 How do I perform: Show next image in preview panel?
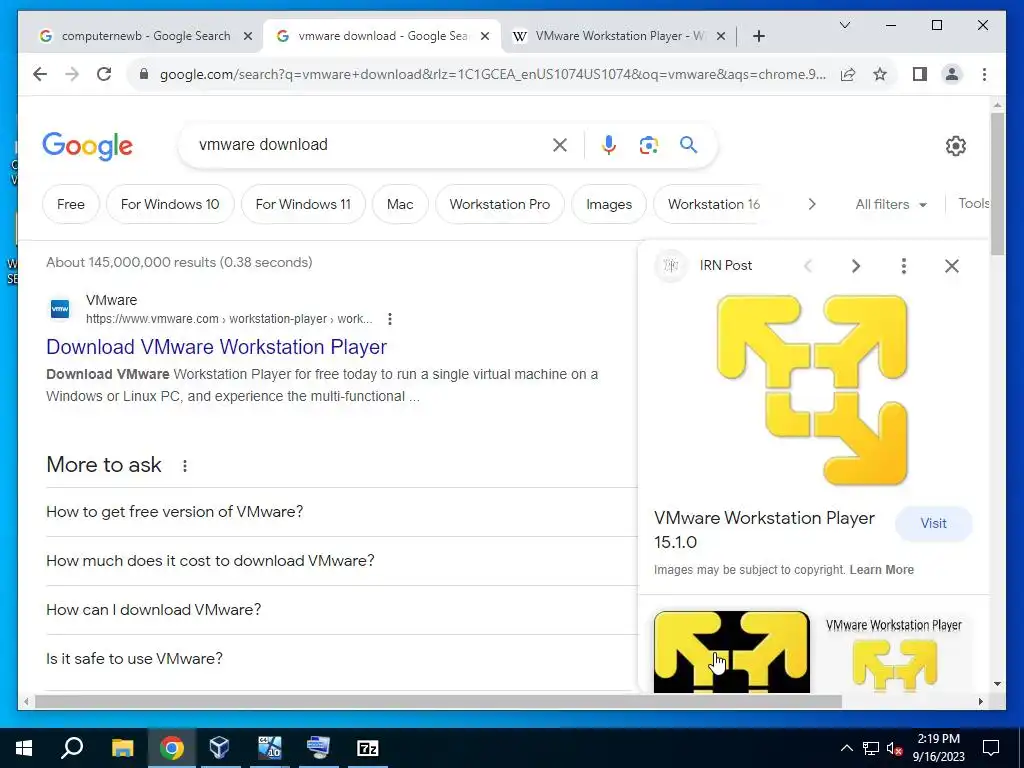(x=856, y=266)
